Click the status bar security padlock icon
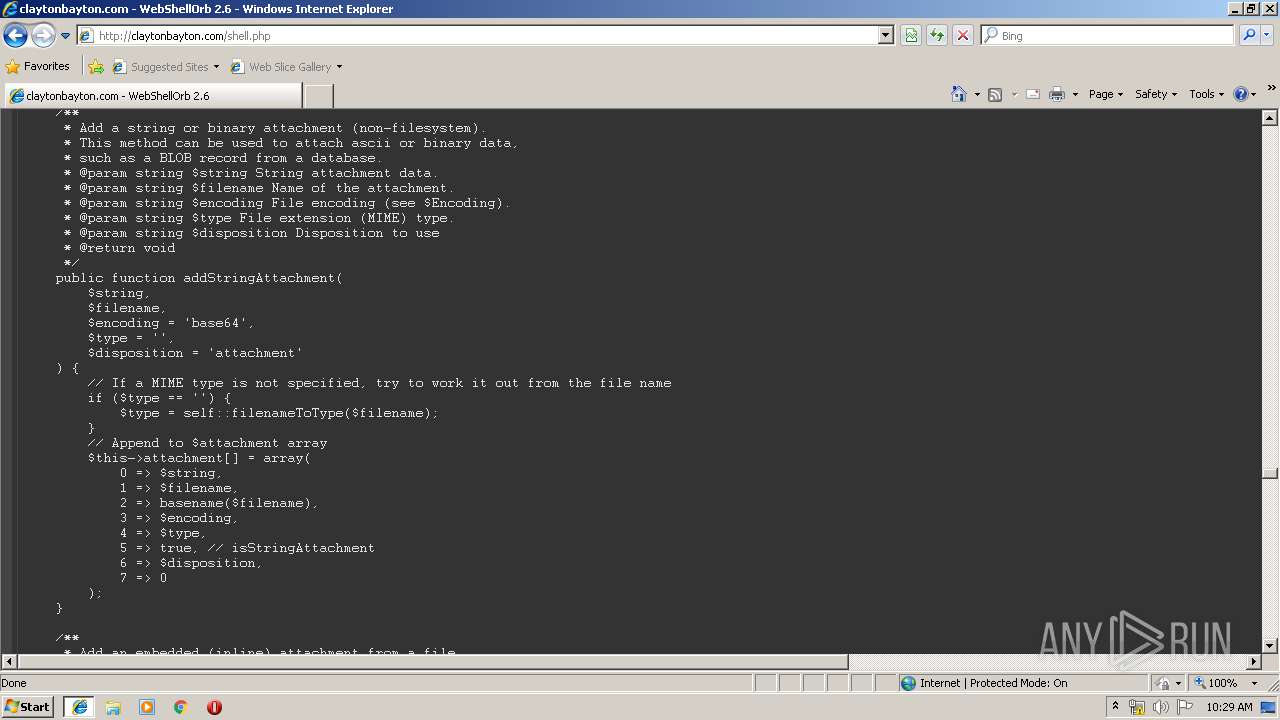The height and width of the screenshot is (720, 1280). tap(1163, 683)
